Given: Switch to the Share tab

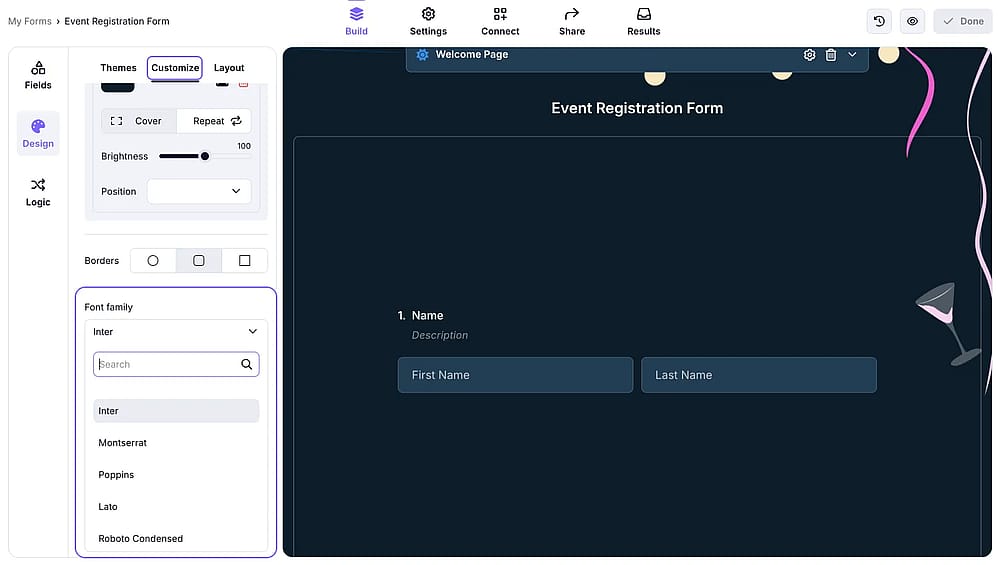Looking at the screenshot, I should click(572, 21).
